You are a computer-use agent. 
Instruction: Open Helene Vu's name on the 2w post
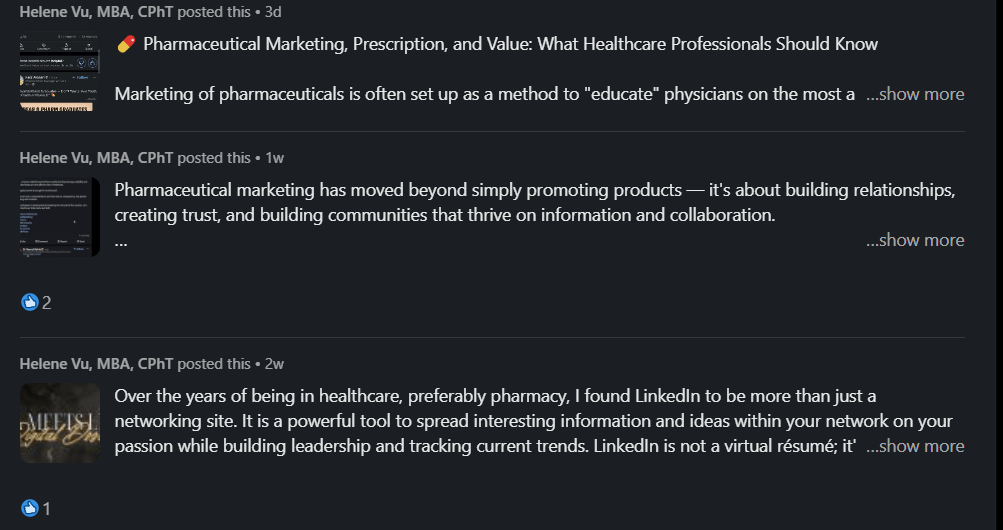coord(96,363)
